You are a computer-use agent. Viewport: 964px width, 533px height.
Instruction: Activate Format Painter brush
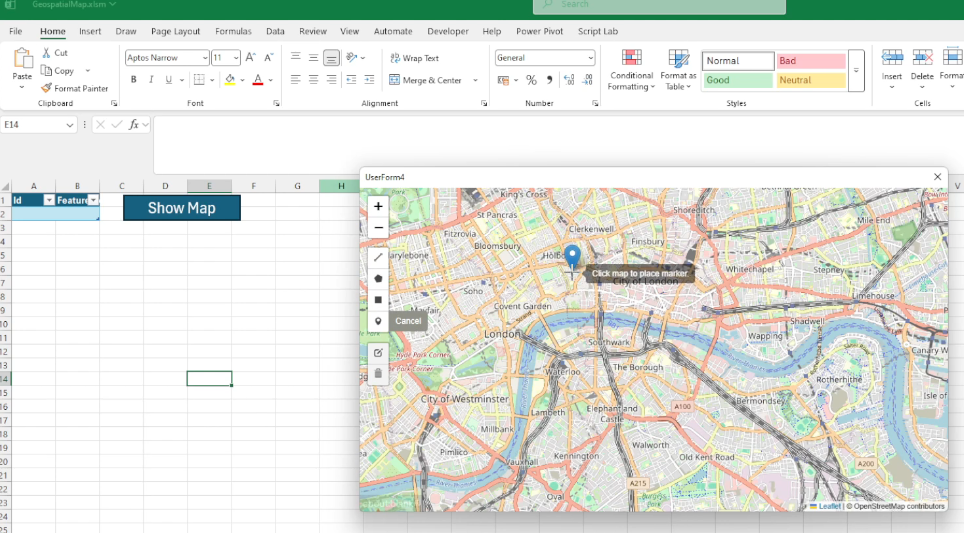point(47,89)
